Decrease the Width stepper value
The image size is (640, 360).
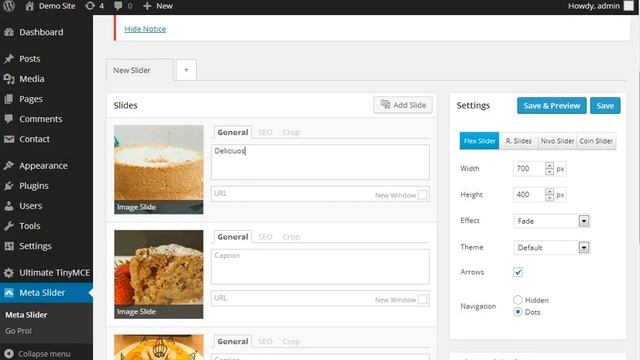549,172
